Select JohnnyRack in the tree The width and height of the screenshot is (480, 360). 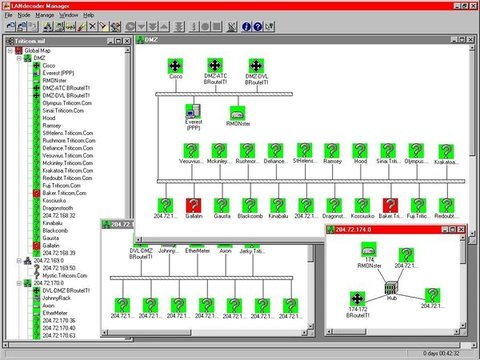point(57,298)
